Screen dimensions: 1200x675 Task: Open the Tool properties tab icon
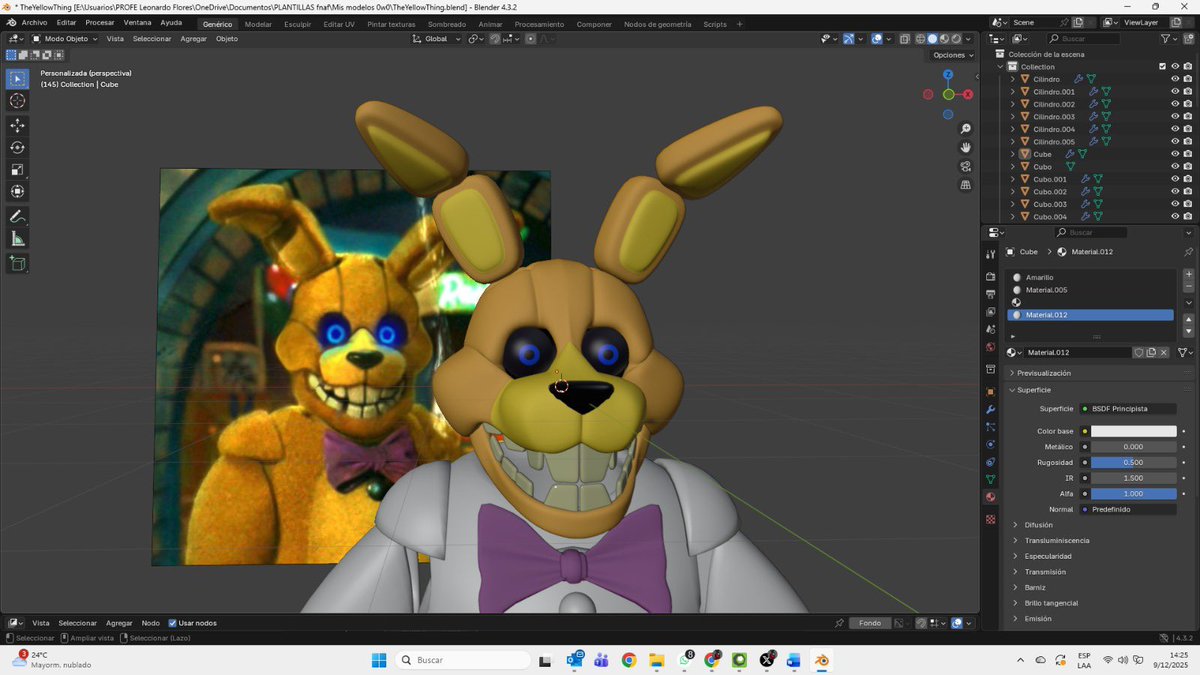pyautogui.click(x=990, y=256)
